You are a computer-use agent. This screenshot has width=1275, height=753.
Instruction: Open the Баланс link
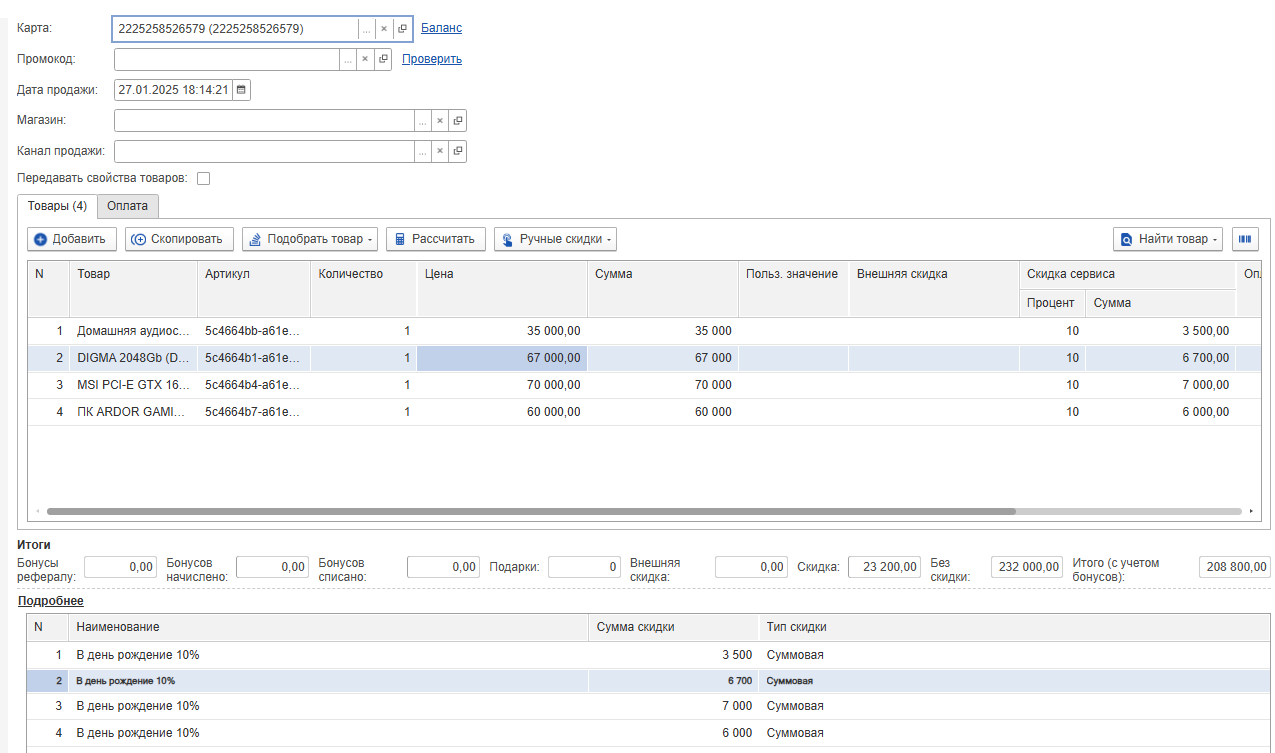point(441,29)
